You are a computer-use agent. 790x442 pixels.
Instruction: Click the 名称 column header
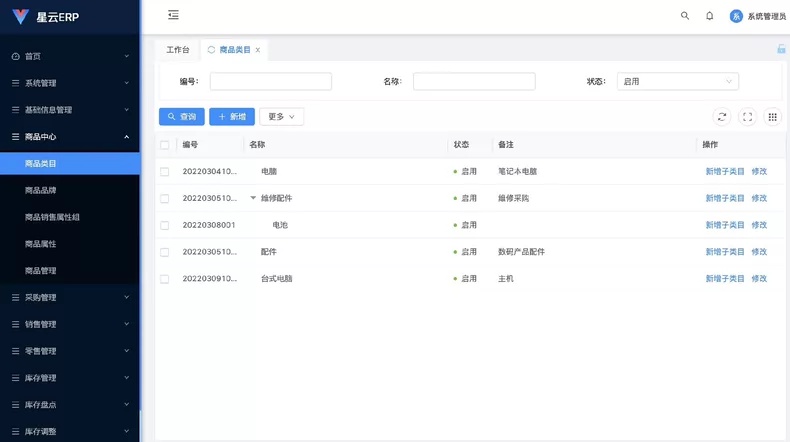pyautogui.click(x=257, y=145)
